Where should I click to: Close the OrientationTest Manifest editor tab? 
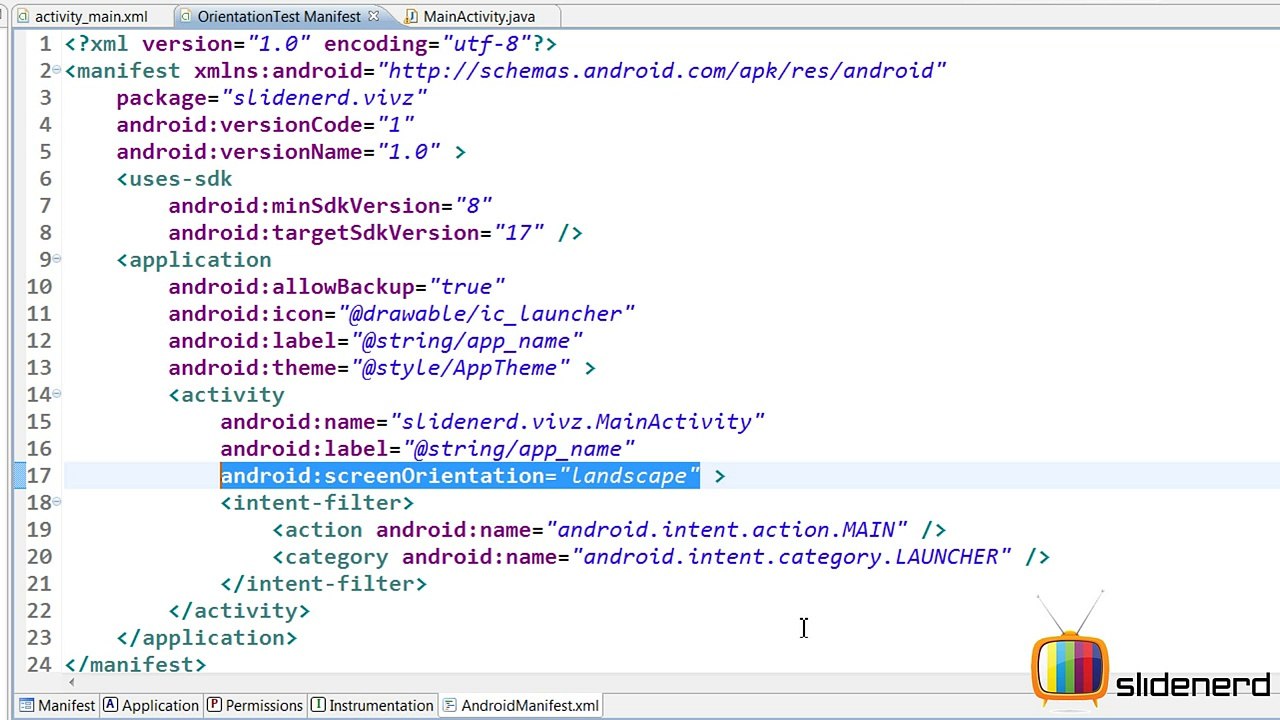pos(373,16)
